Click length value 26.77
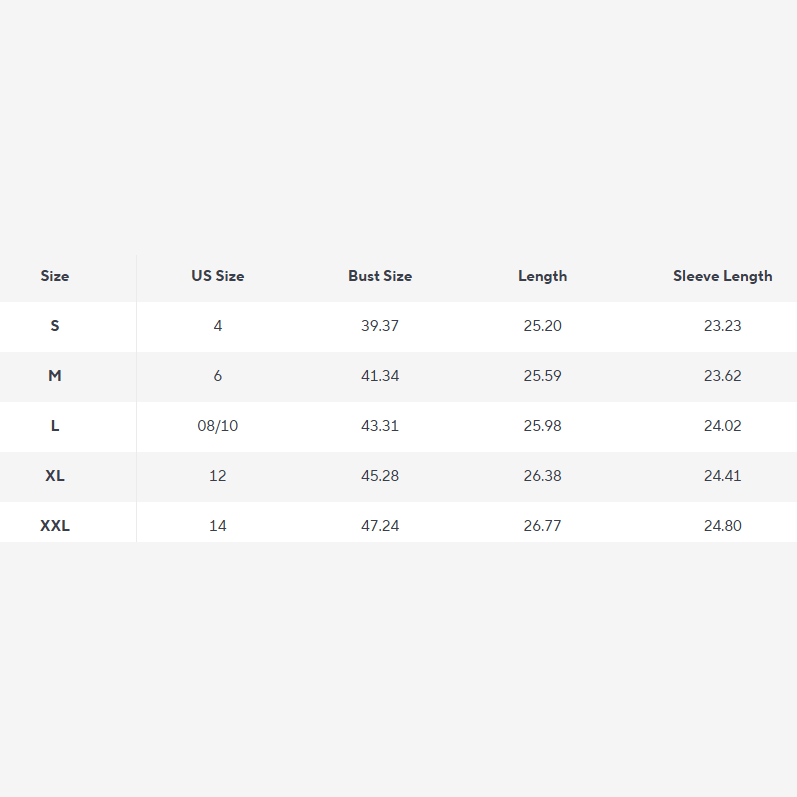Screen dimensions: 797x797 pos(542,526)
